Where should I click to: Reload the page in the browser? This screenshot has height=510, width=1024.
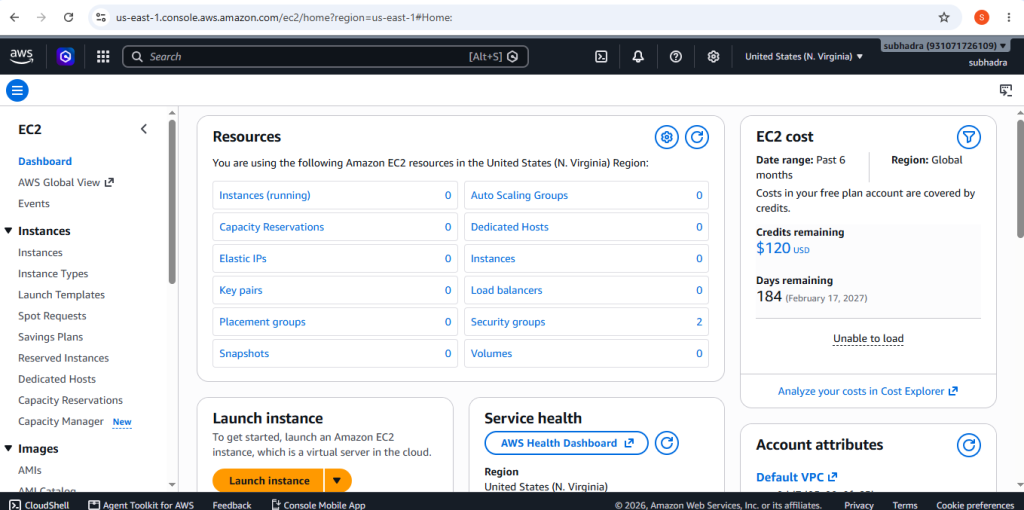coord(68,18)
